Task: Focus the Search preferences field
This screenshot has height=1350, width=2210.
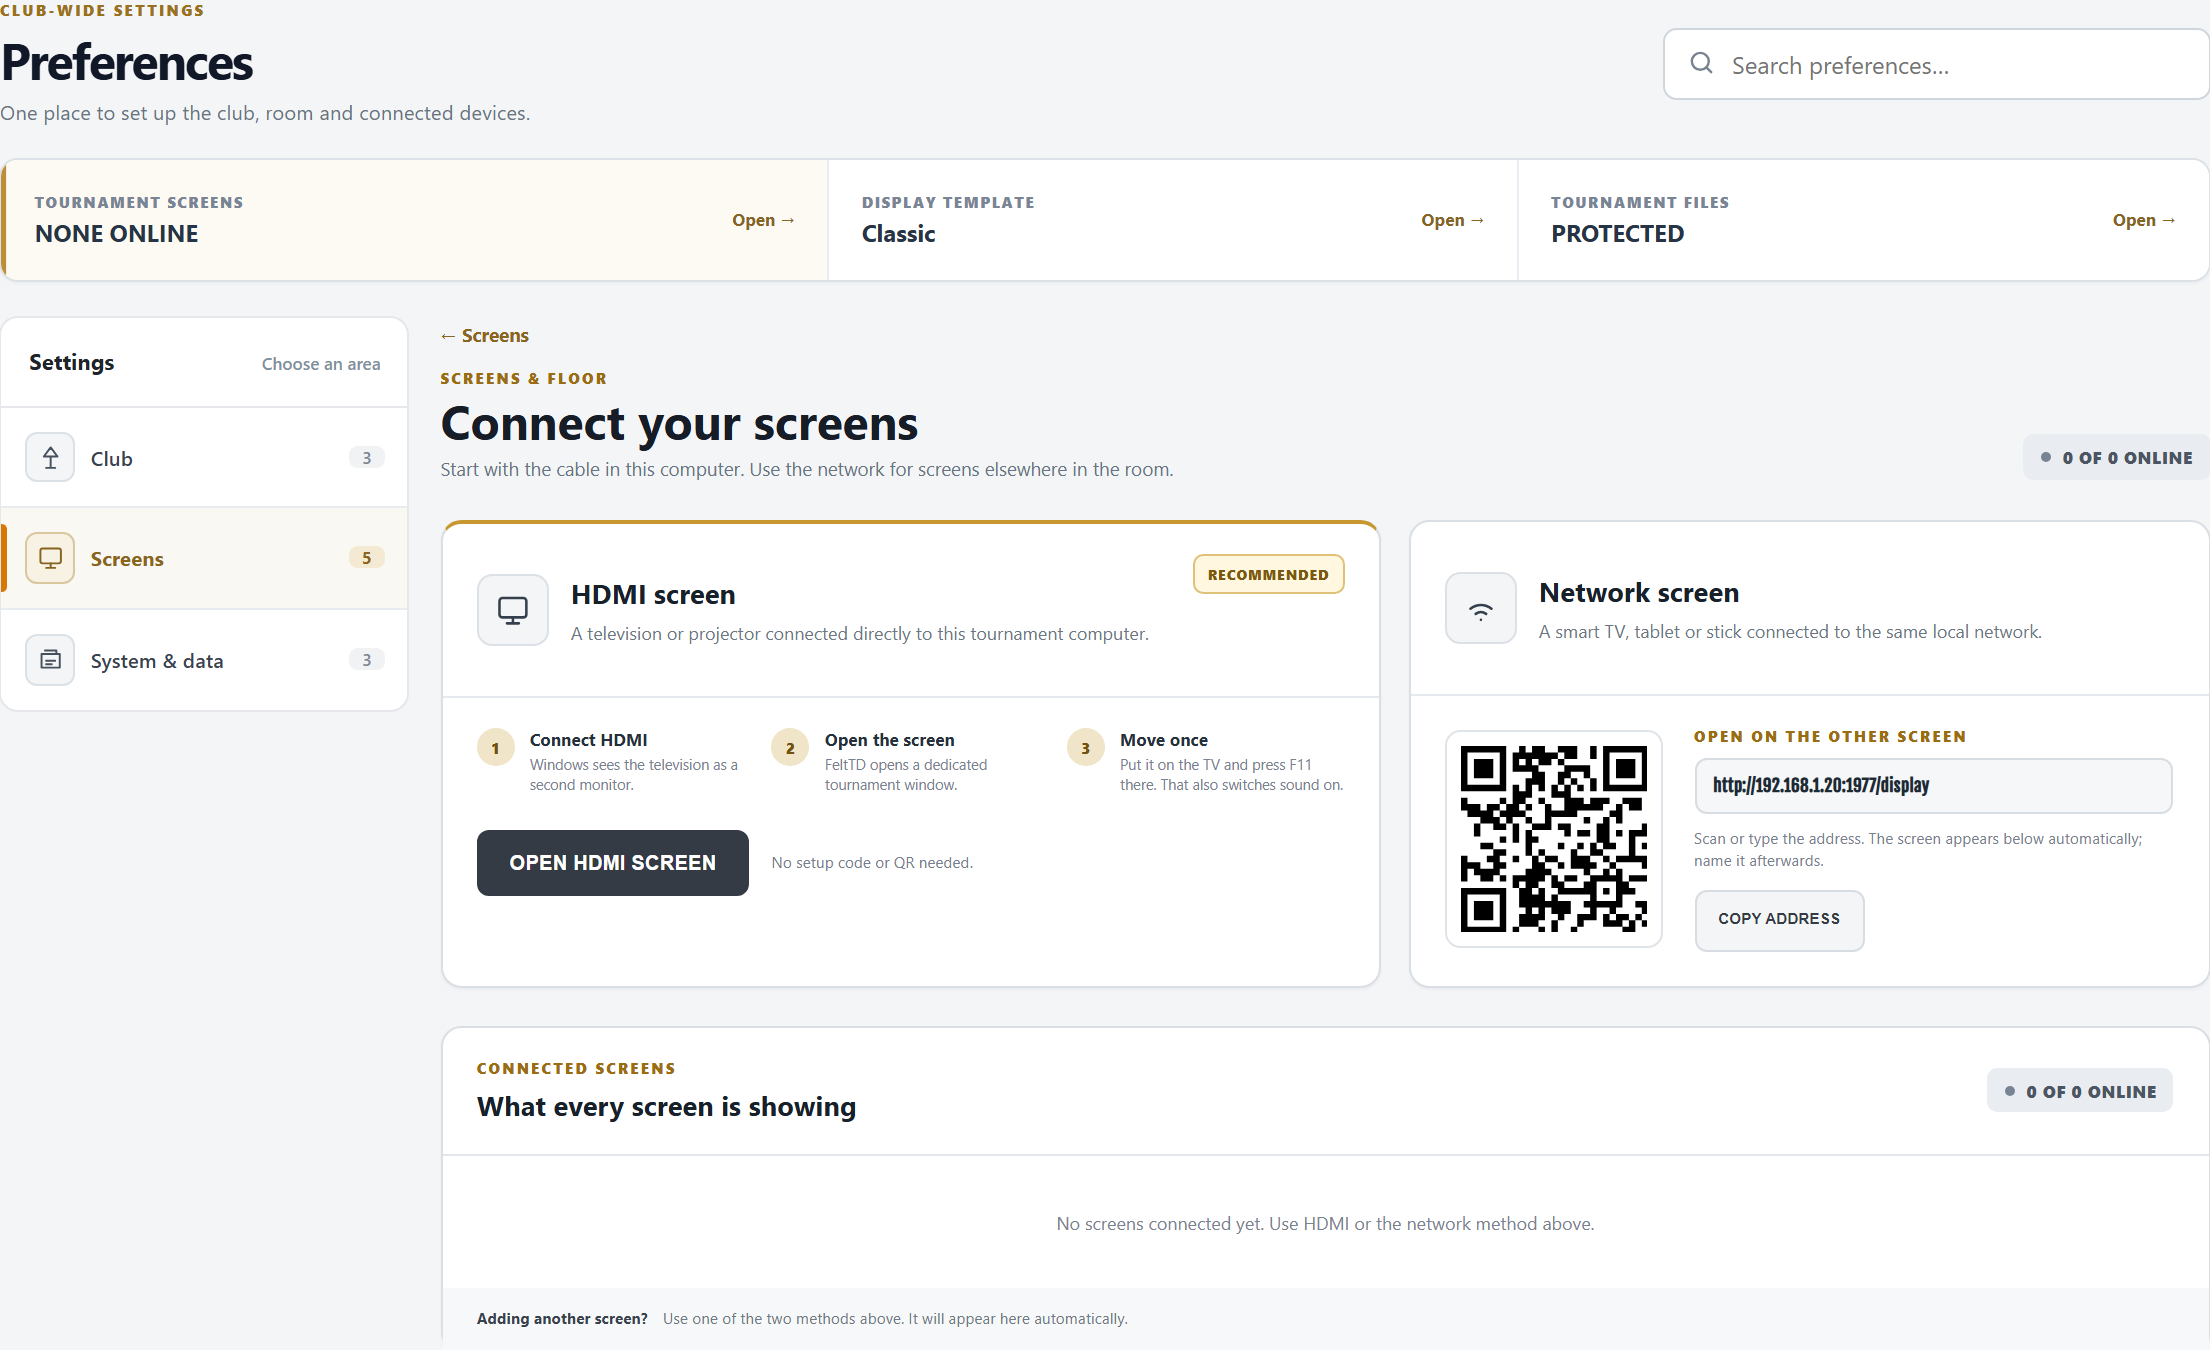Action: point(1937,64)
